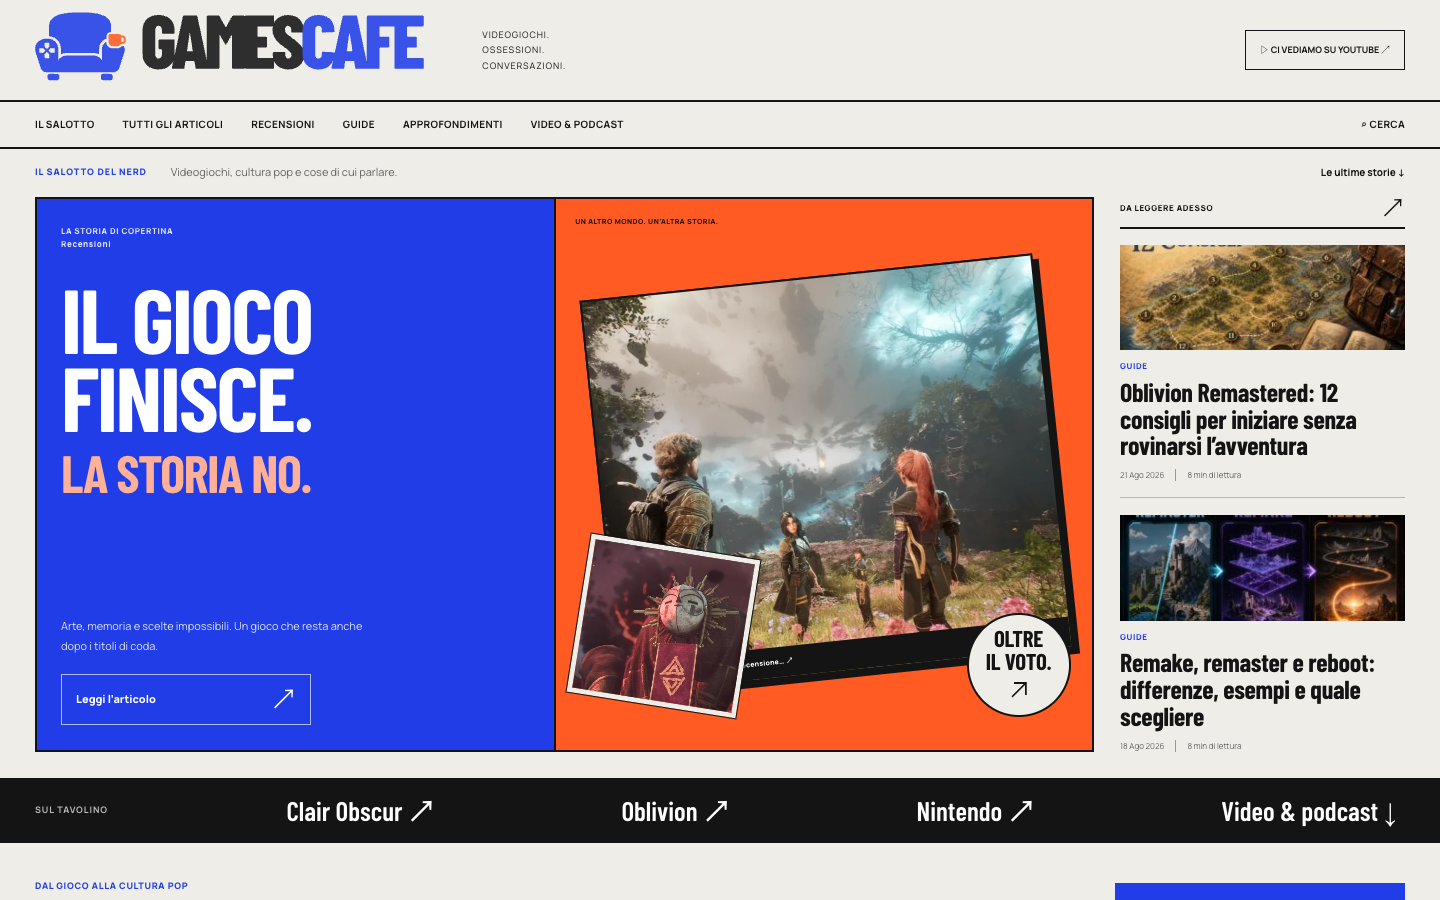This screenshot has width=1440, height=900.
Task: Click the Recensioni label on cover story
Action: [x=86, y=244]
